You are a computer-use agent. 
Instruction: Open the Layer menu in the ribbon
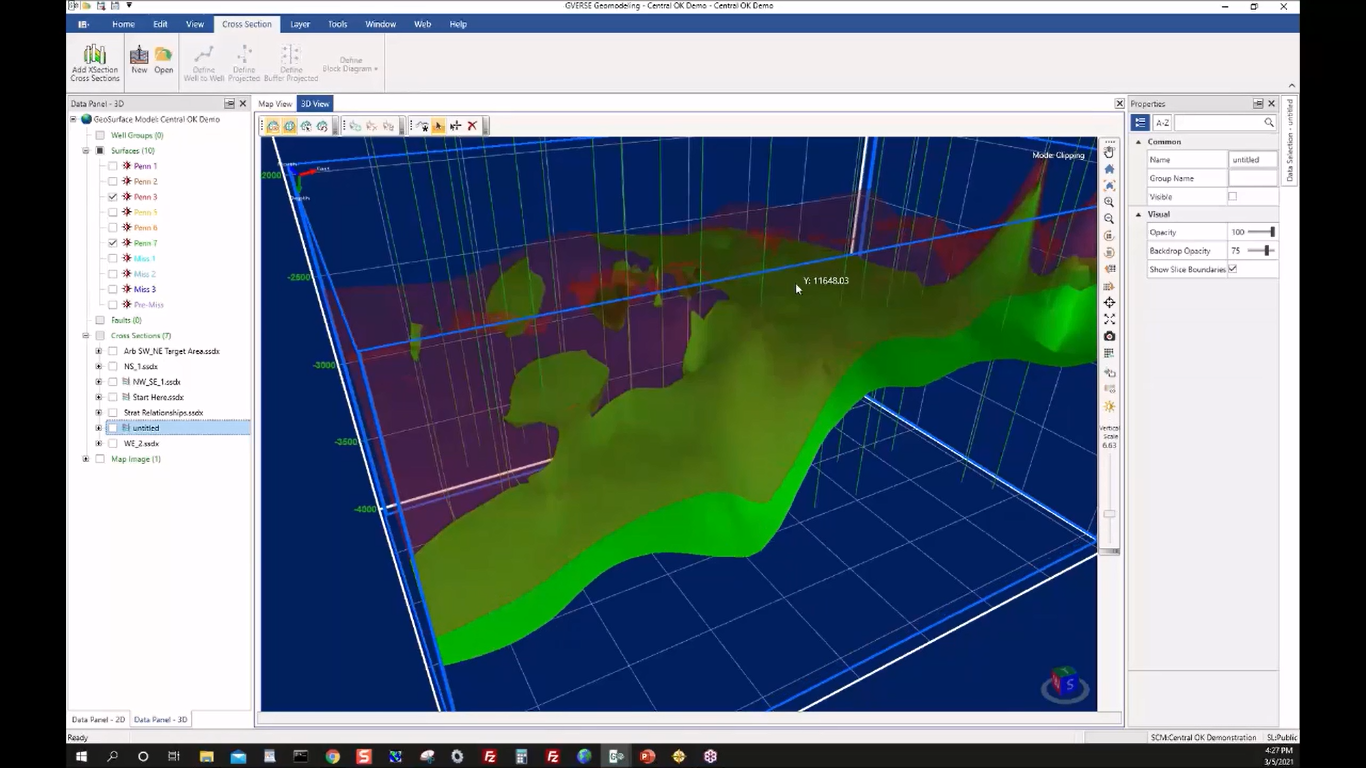pyautogui.click(x=300, y=24)
